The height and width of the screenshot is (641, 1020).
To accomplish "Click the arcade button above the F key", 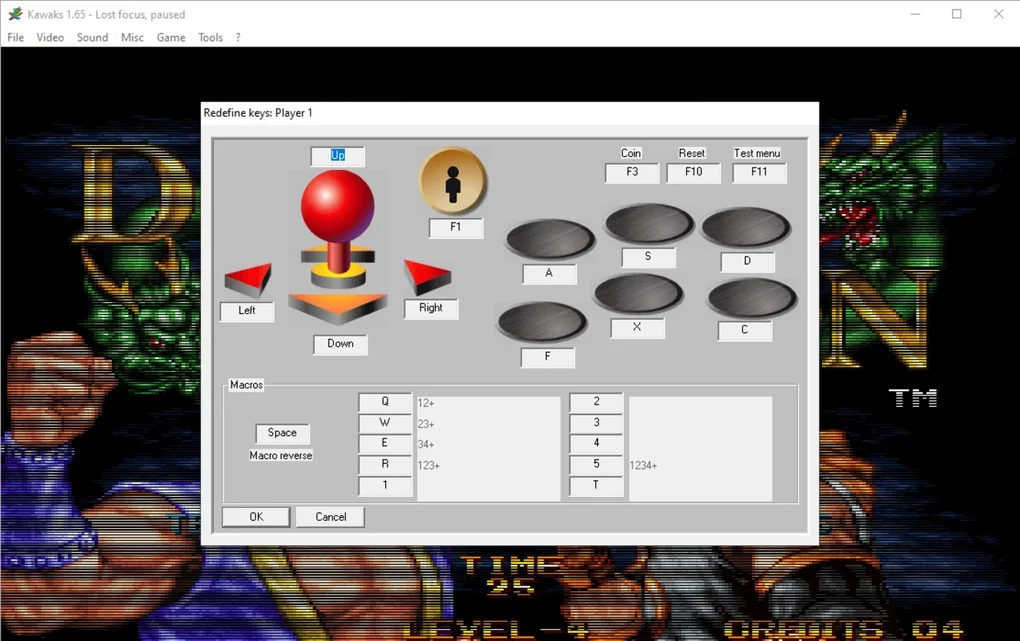I will (543, 322).
